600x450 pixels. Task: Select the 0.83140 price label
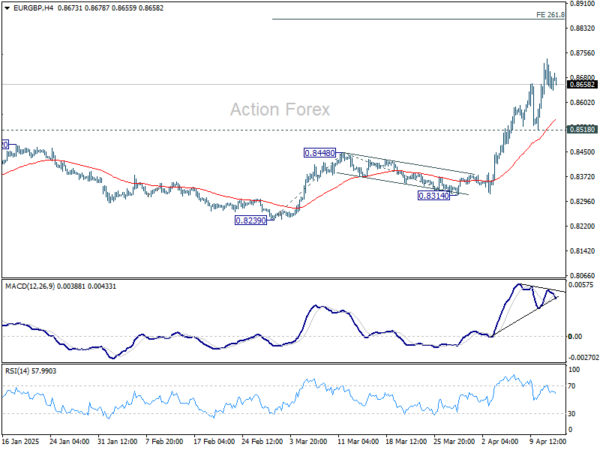434,196
